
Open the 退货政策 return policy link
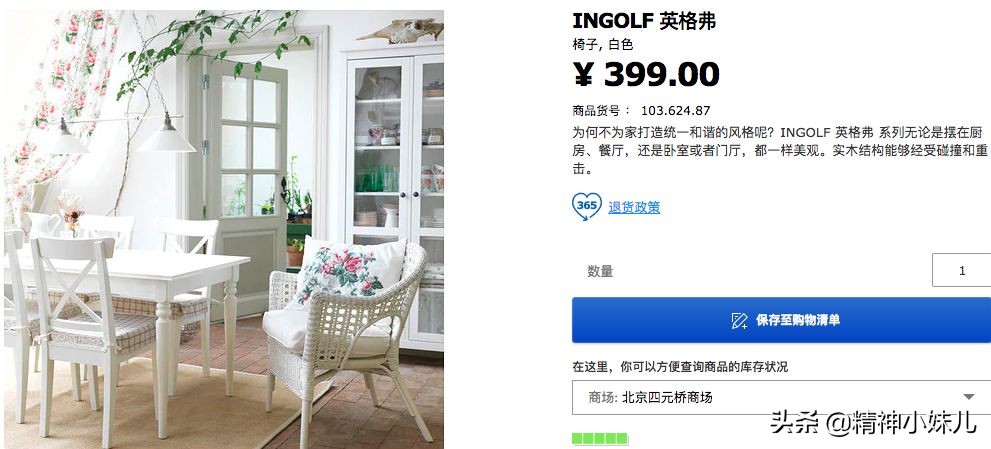coord(634,207)
